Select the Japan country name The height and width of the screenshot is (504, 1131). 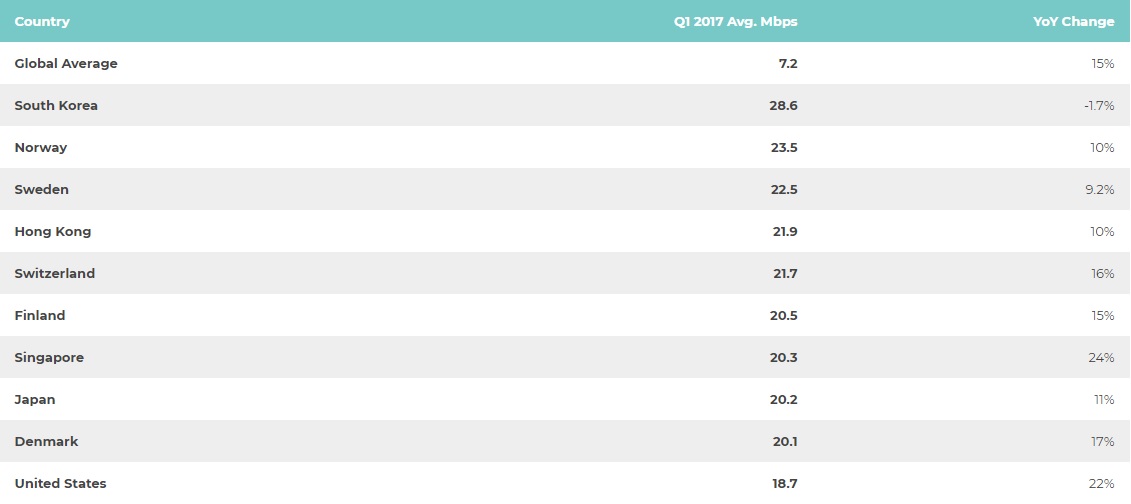(x=35, y=399)
